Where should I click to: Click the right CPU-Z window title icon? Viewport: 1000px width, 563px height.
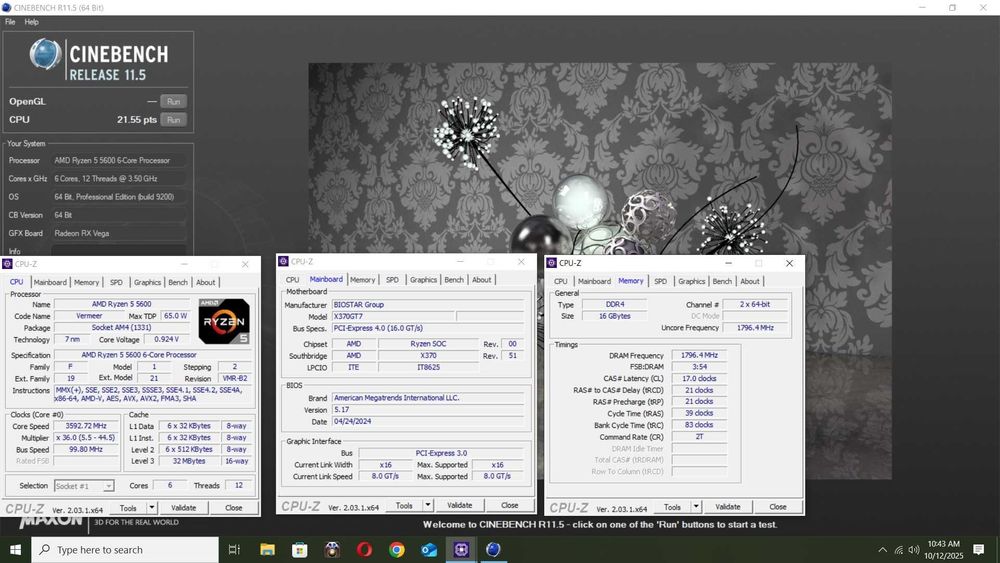(x=552, y=263)
